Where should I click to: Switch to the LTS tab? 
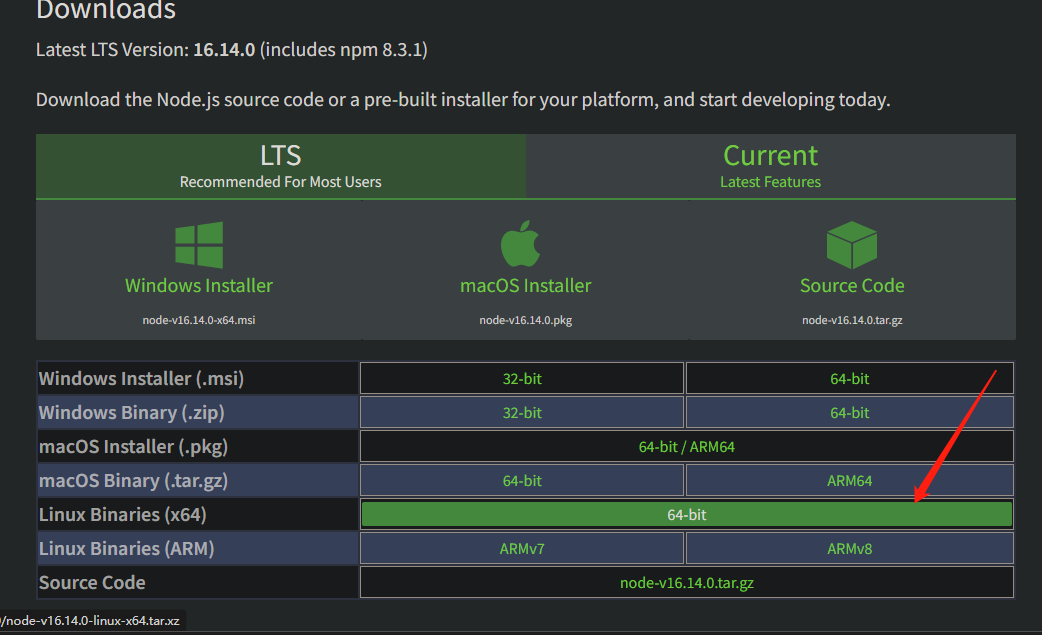[280, 166]
